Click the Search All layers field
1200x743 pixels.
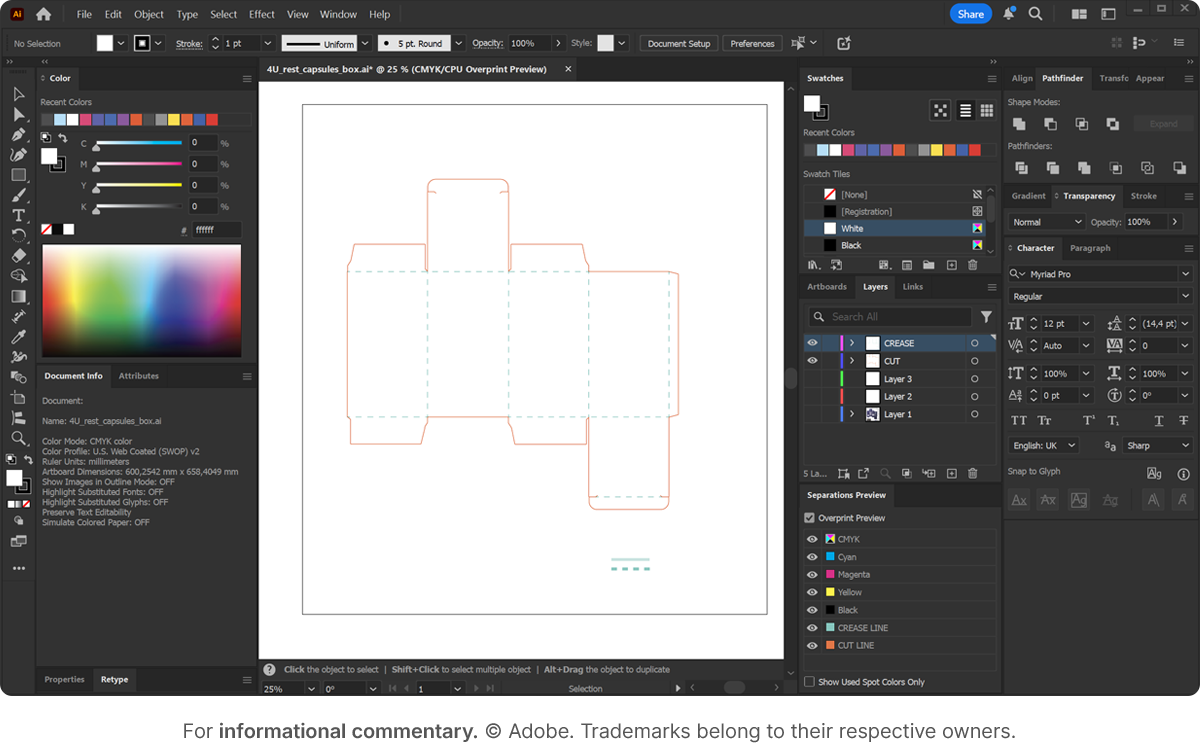click(890, 317)
